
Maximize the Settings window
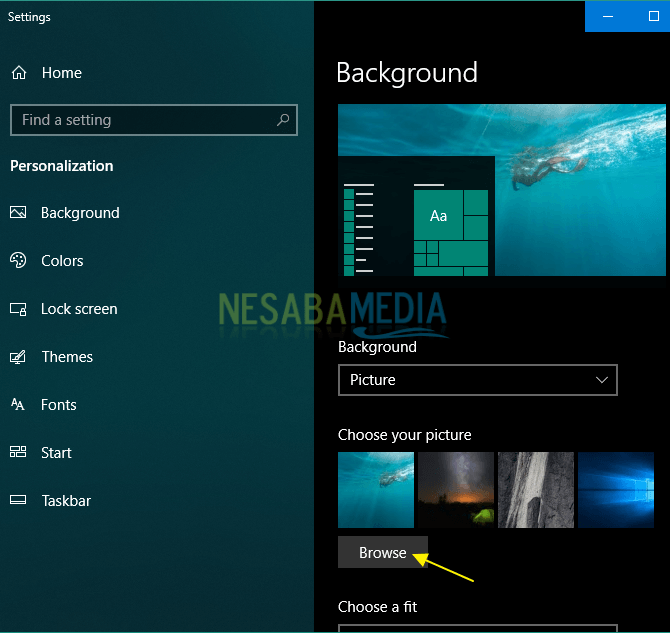click(x=653, y=17)
